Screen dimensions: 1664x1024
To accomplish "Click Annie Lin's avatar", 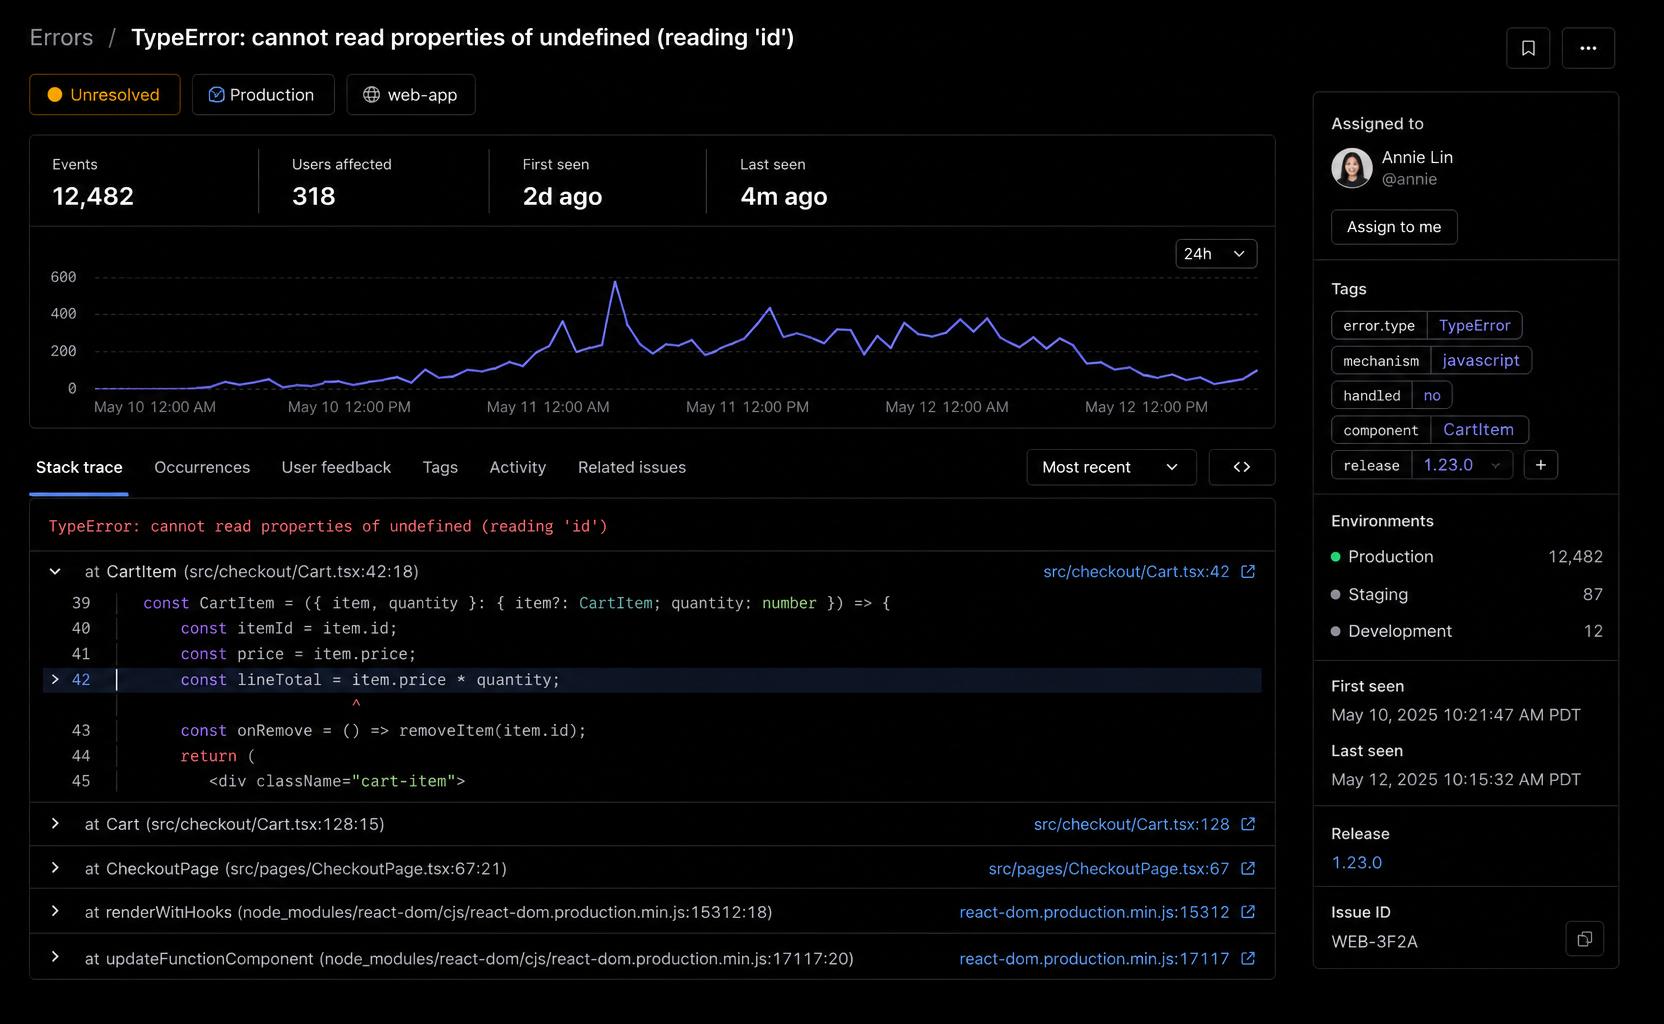I will pyautogui.click(x=1351, y=168).
